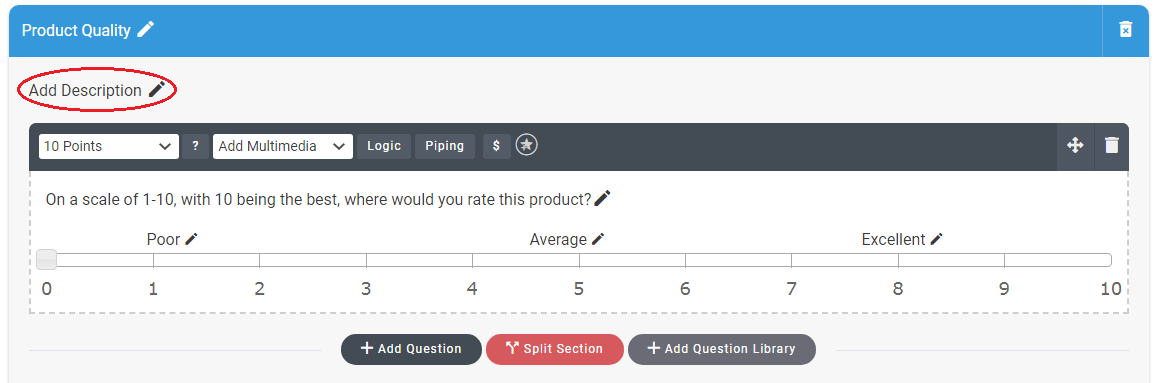Click the slider handle at zero

click(x=47, y=260)
